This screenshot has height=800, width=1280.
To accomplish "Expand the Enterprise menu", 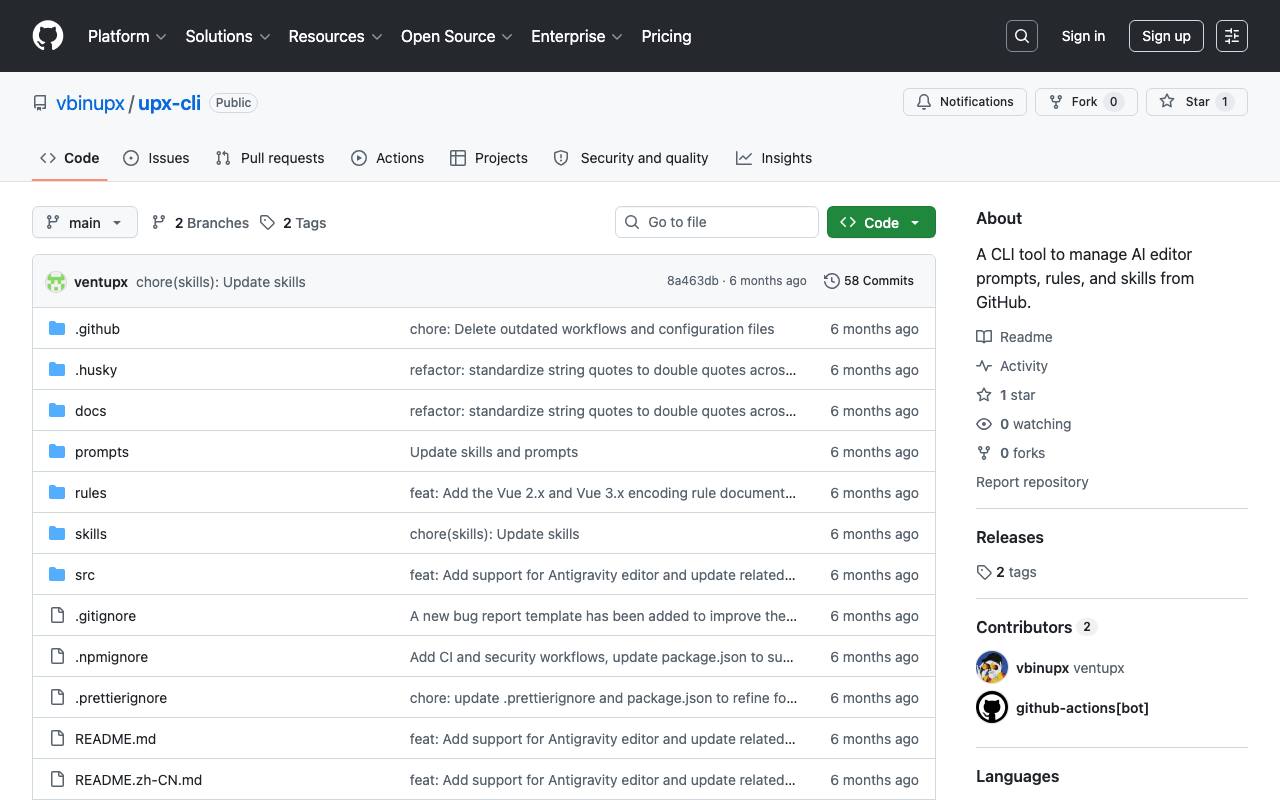I will pyautogui.click(x=577, y=36).
